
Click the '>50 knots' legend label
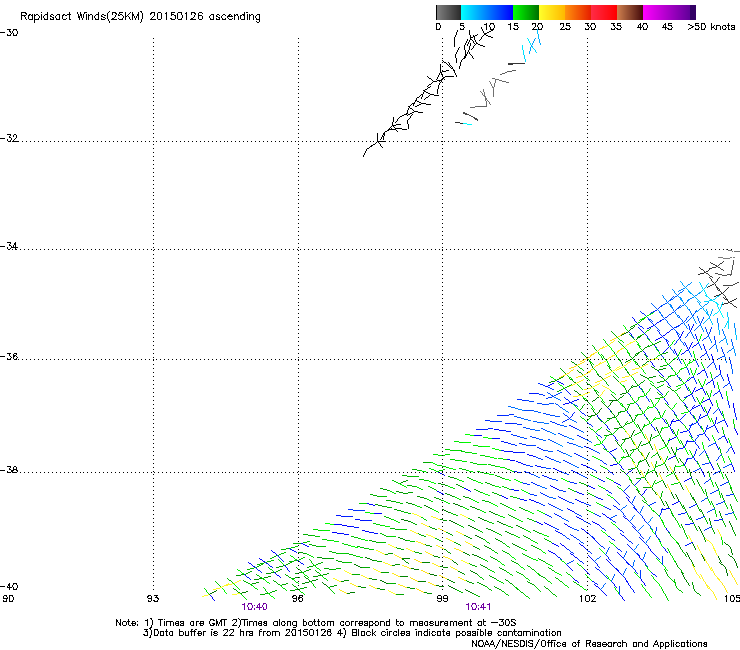711,27
